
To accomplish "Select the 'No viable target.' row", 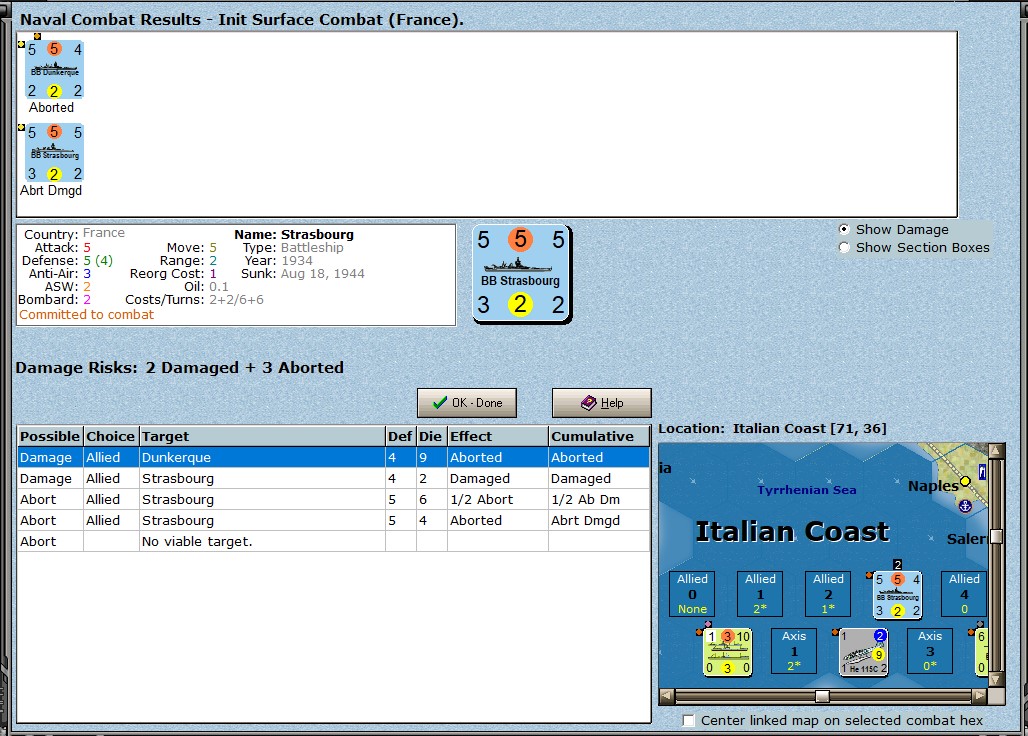I will point(334,541).
